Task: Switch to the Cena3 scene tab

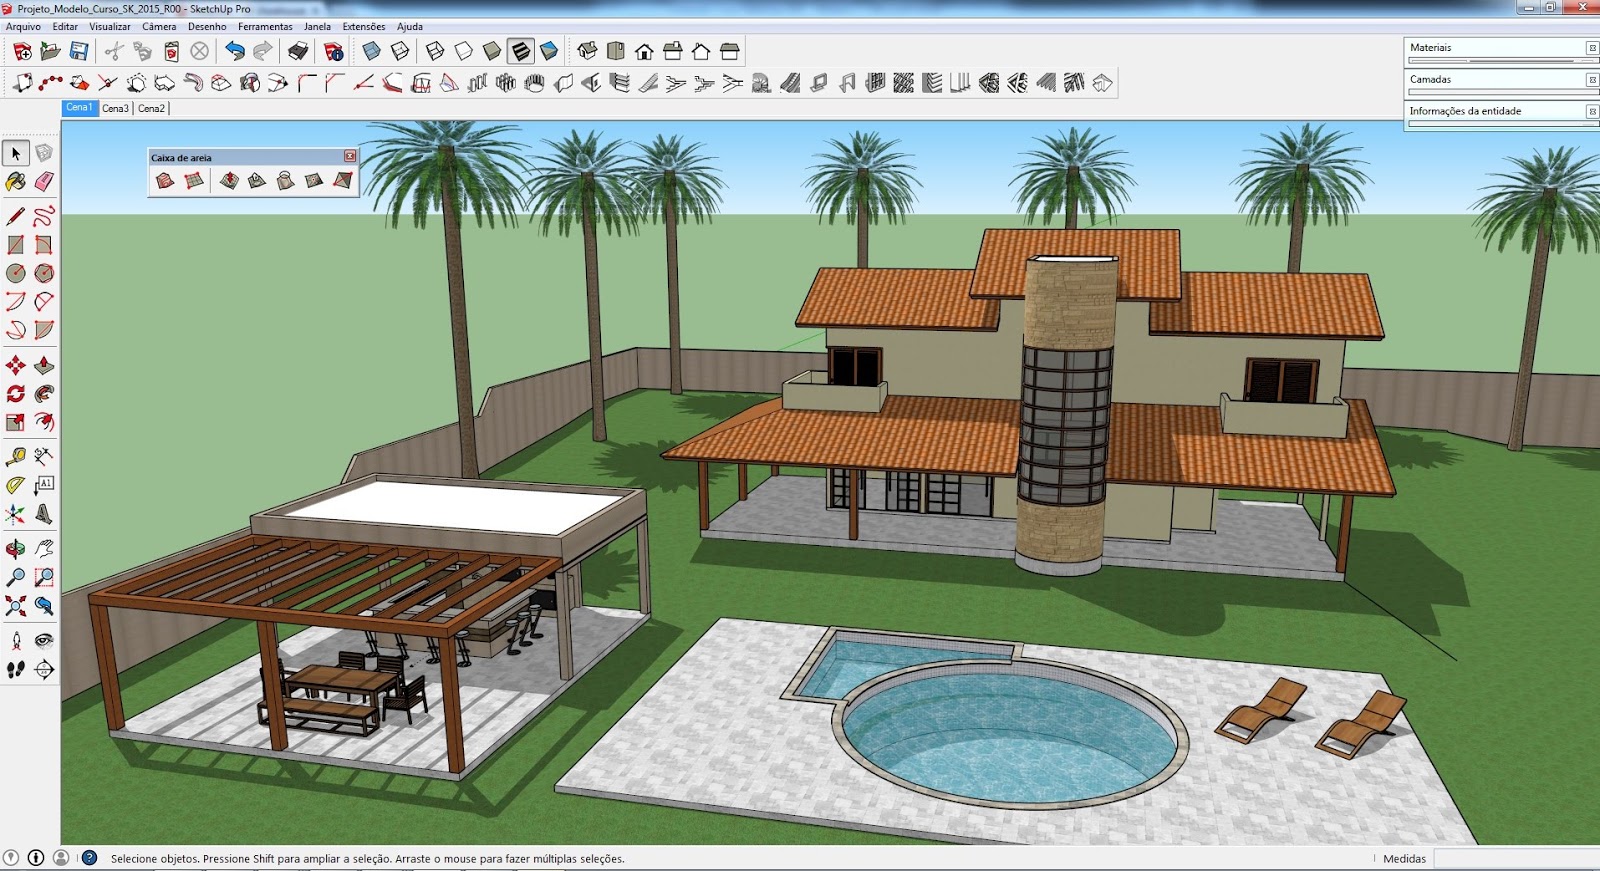Action: 115,108
